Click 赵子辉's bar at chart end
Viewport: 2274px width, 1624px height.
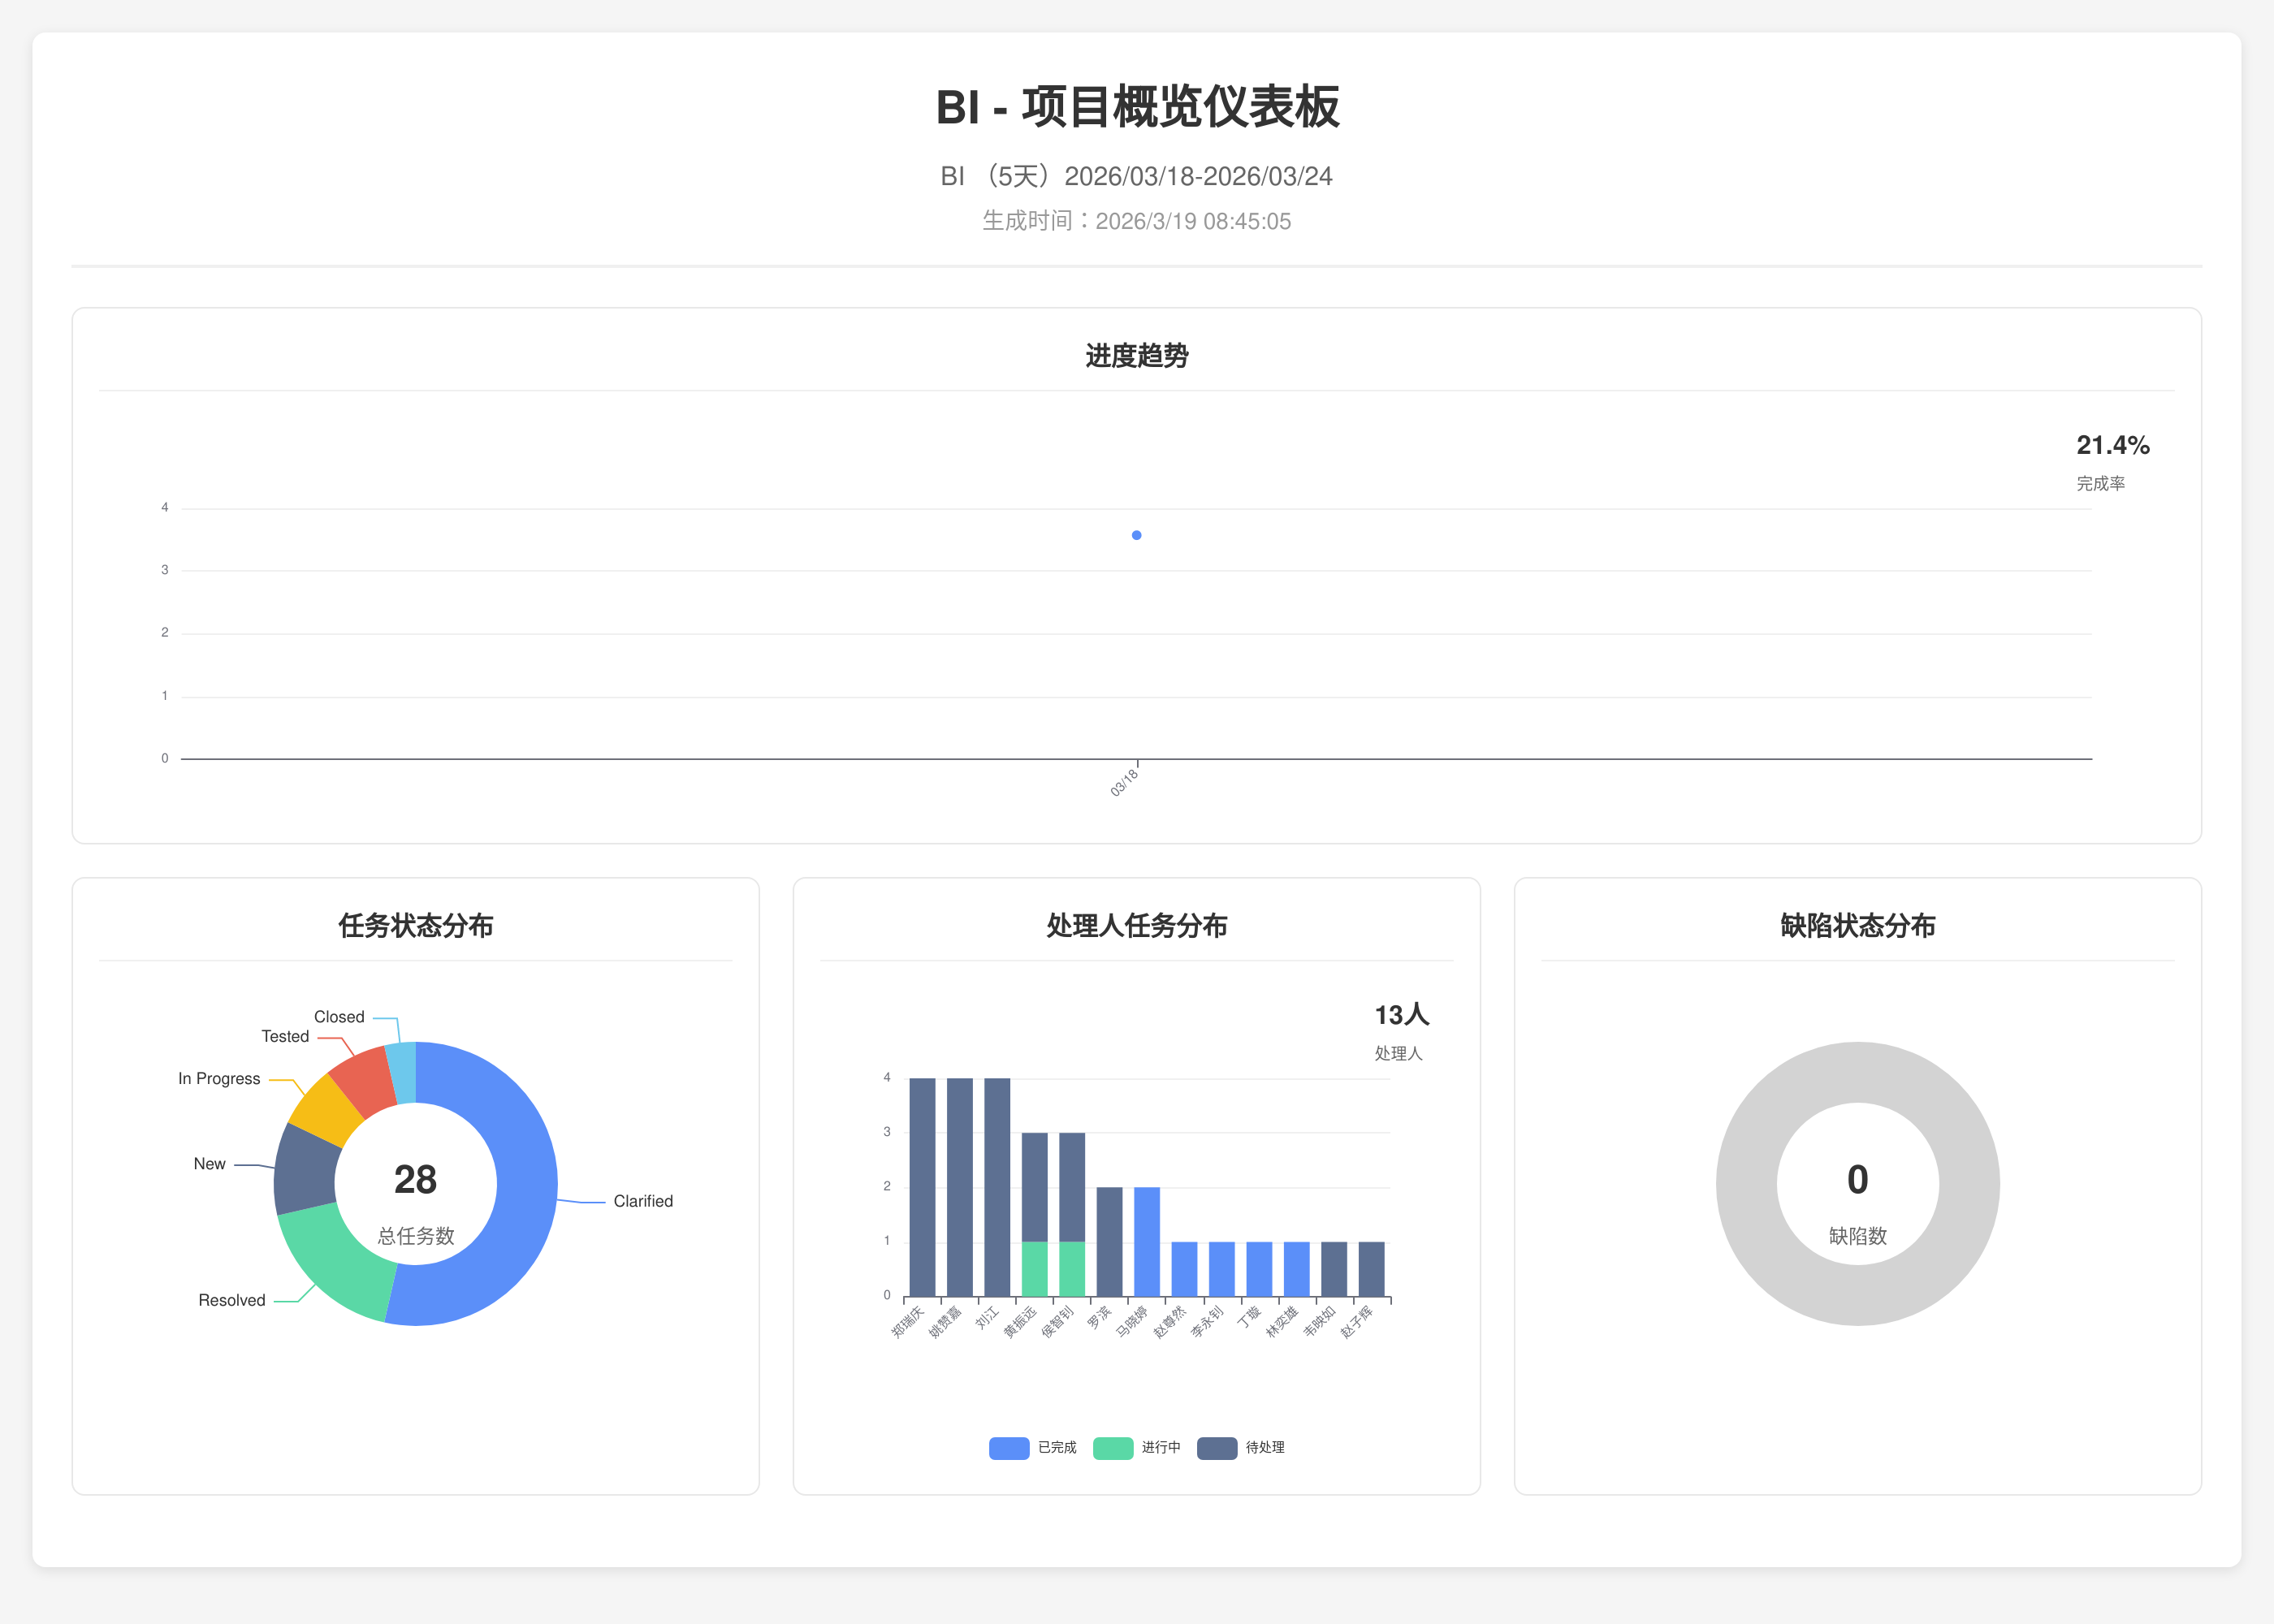point(1371,1269)
